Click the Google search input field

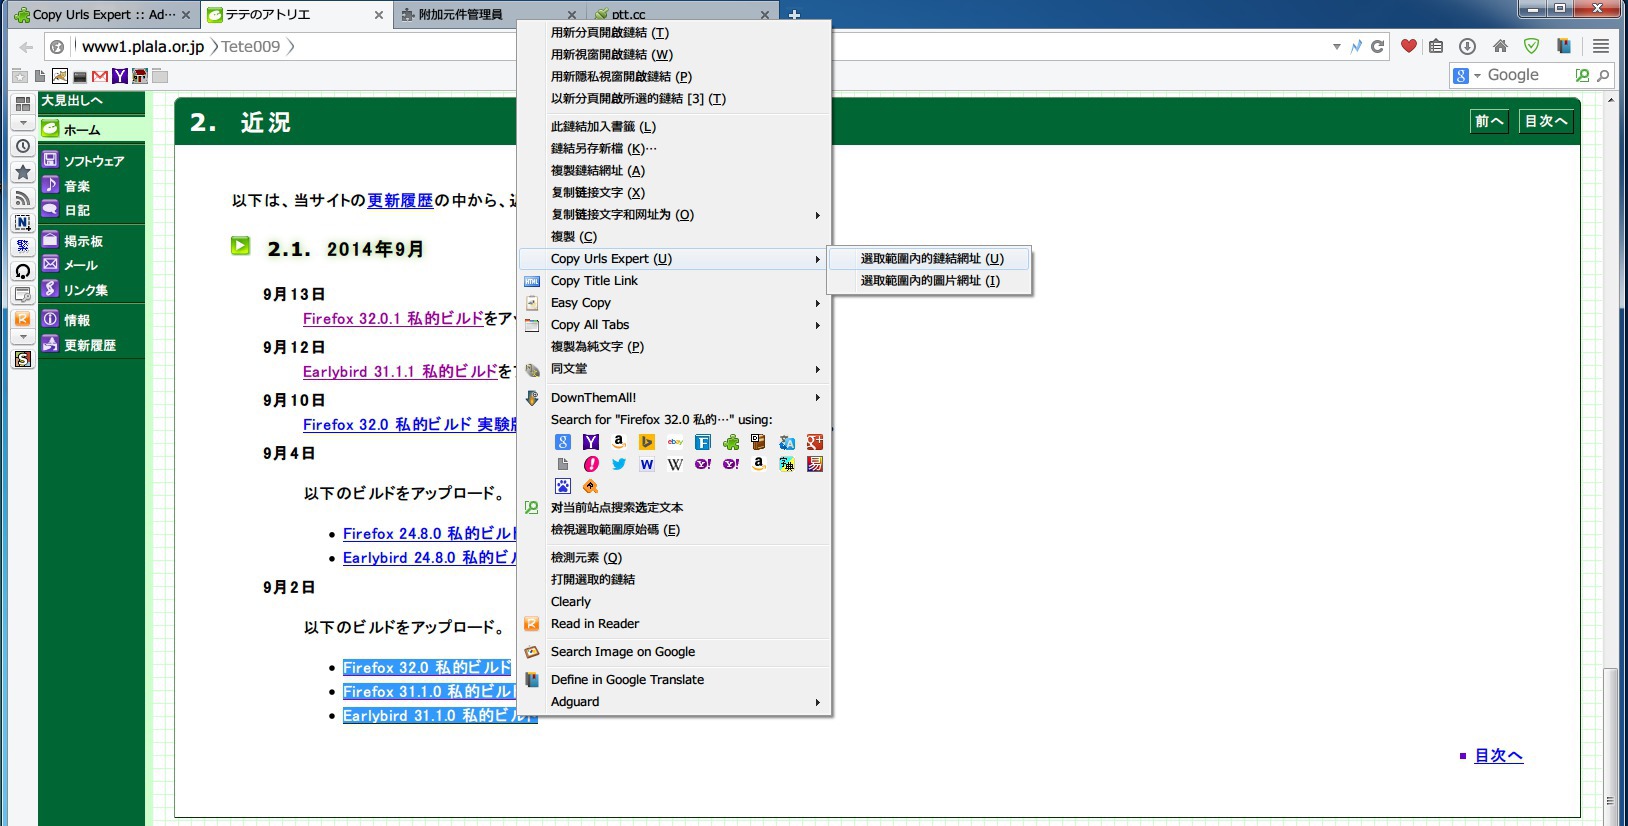(x=1528, y=75)
